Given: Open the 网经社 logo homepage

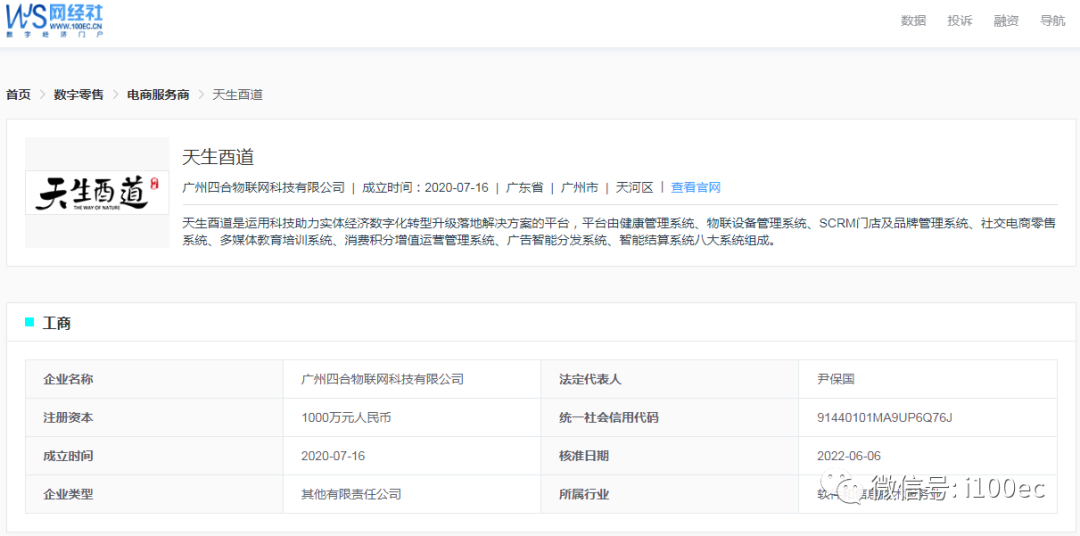Looking at the screenshot, I should pyautogui.click(x=53, y=21).
